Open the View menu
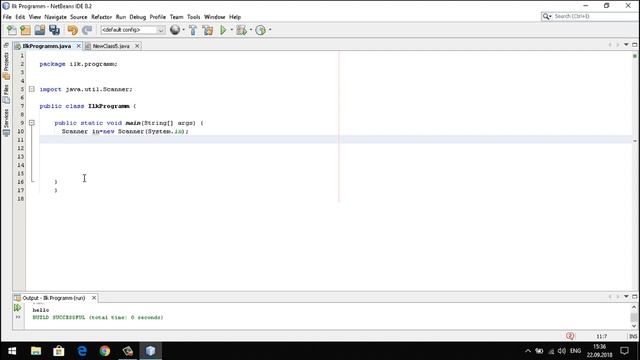The width and height of the screenshot is (640, 360). coord(35,17)
